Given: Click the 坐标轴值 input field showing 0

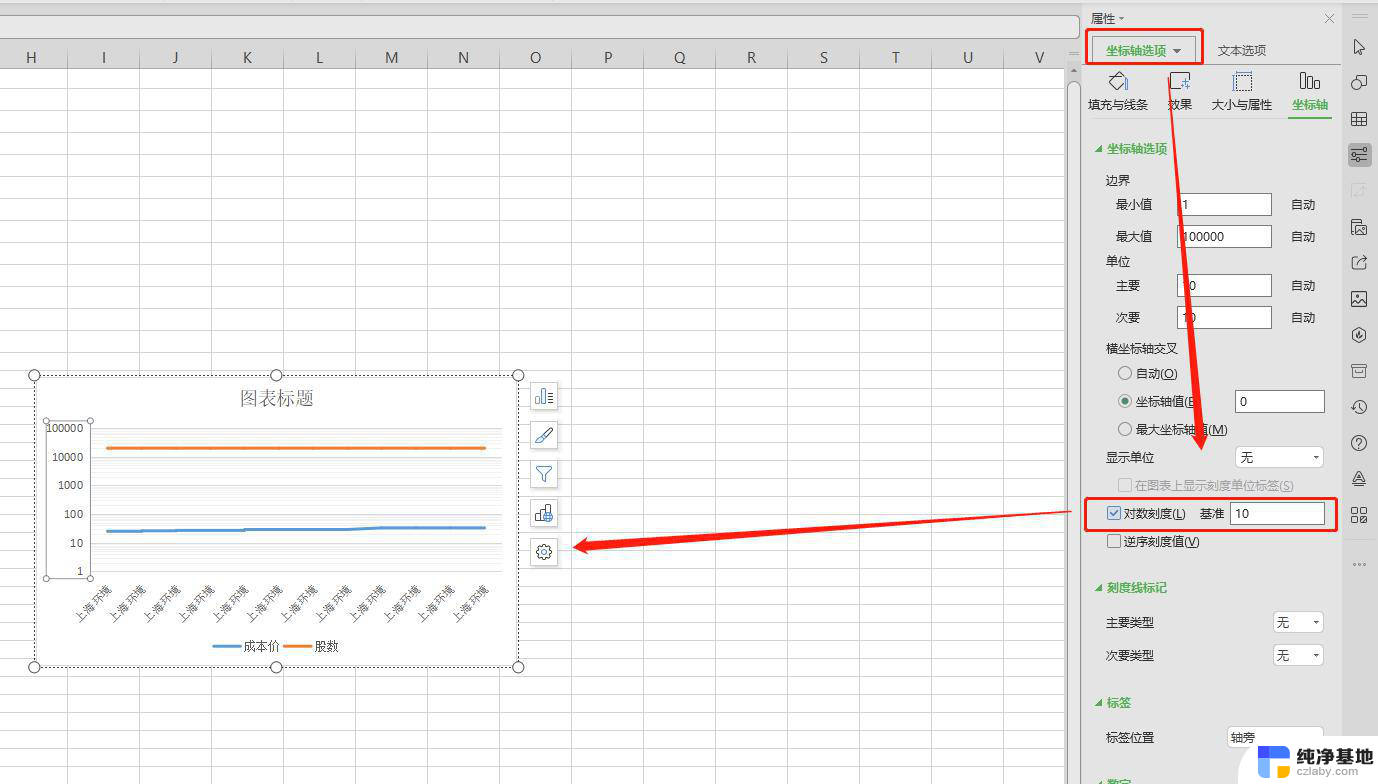Looking at the screenshot, I should point(1280,401).
